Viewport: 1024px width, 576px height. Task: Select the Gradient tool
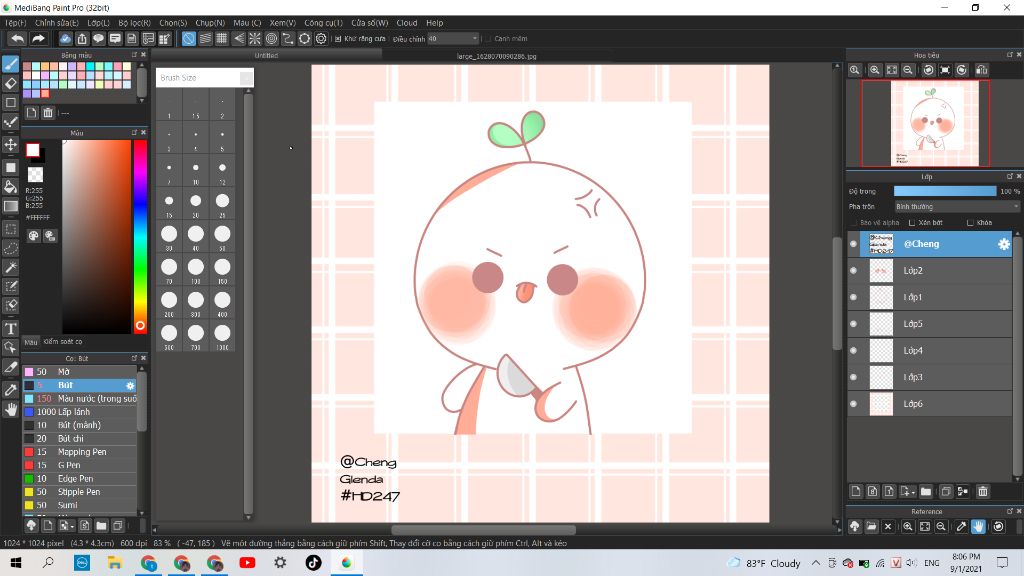click(x=10, y=206)
